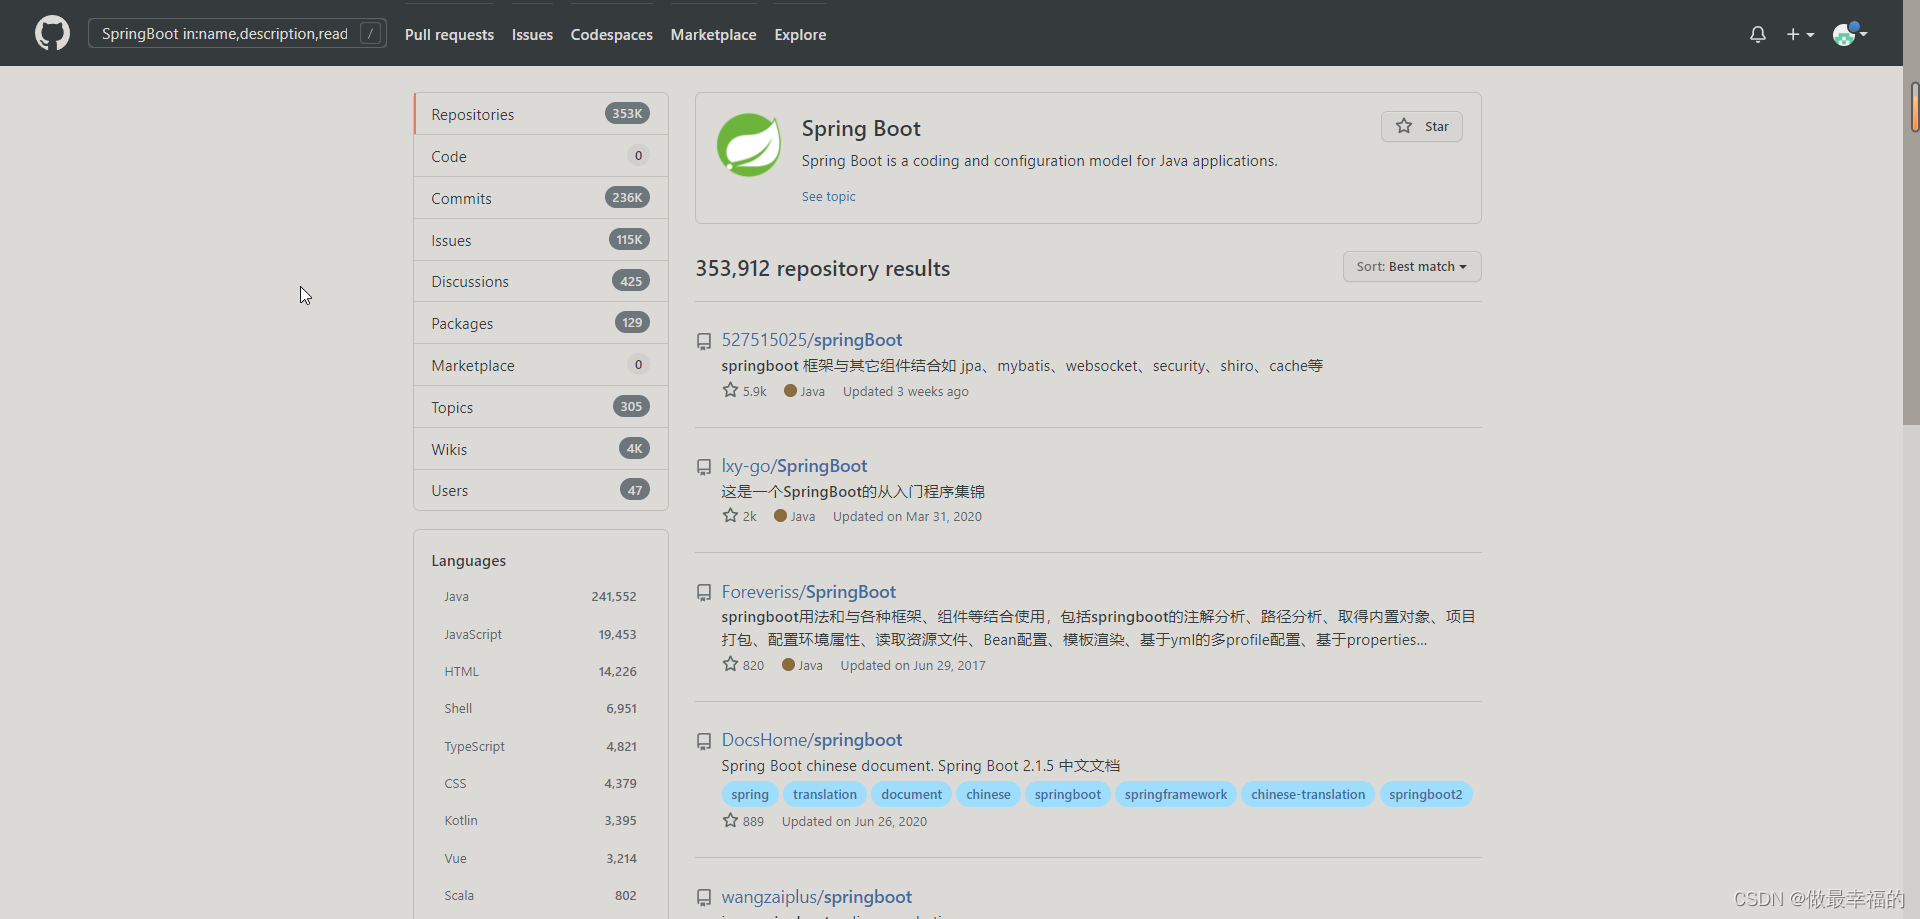Filter results by CSS language

[x=540, y=783]
